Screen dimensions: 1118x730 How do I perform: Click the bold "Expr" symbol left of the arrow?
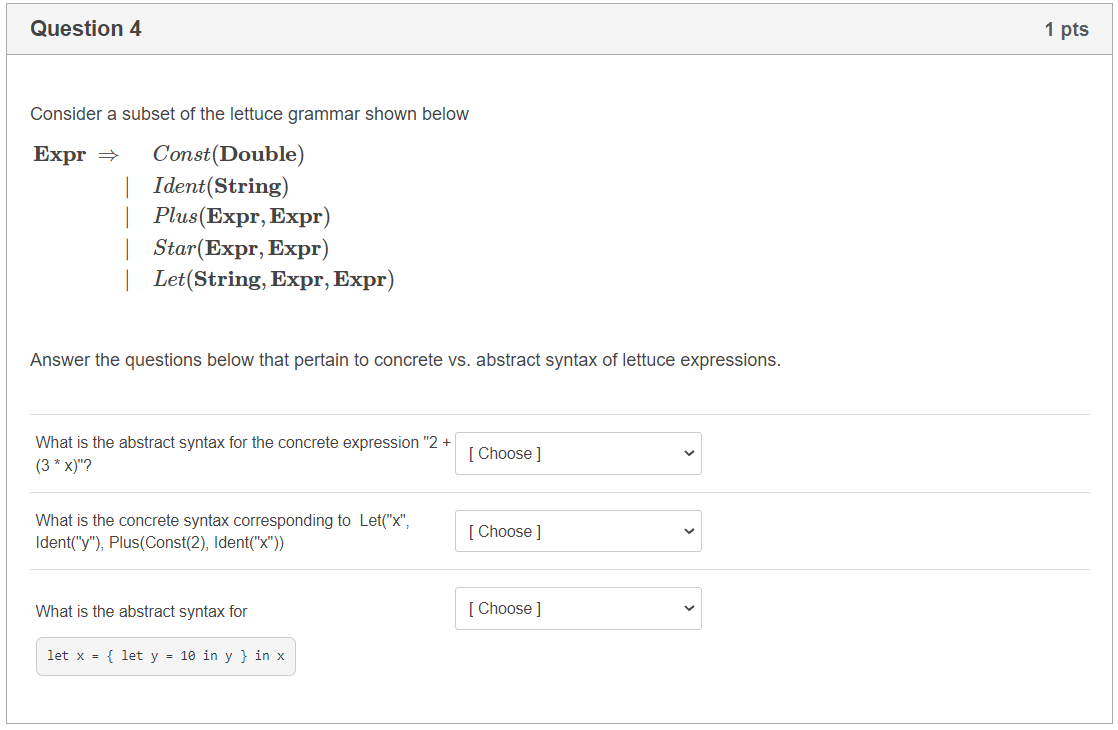click(x=60, y=155)
